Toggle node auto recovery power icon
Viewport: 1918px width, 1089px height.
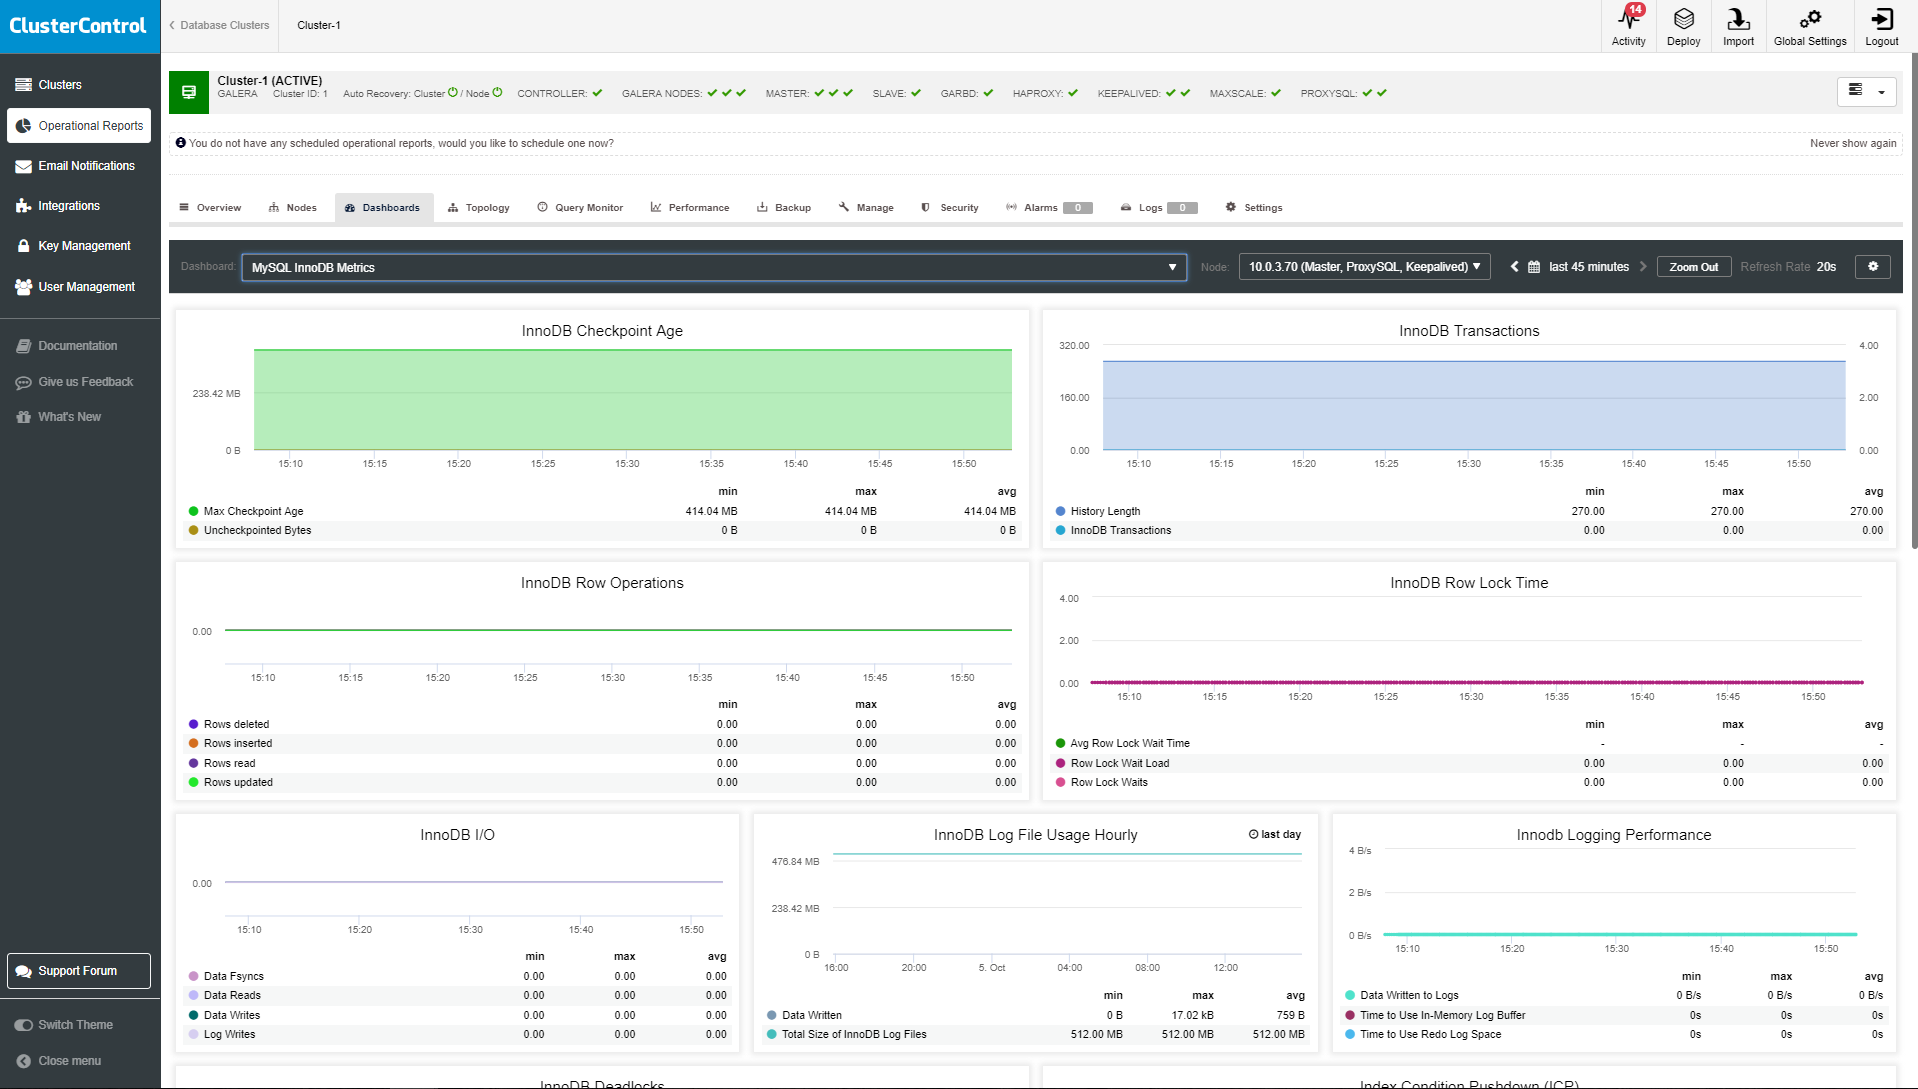click(497, 93)
